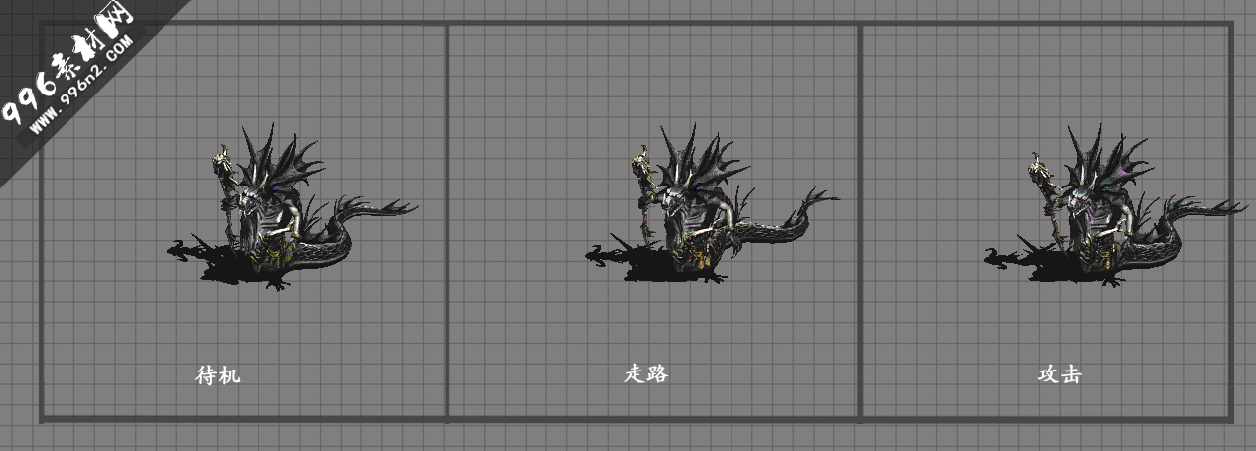Click the 攻击 label text
Image resolution: width=1256 pixels, height=451 pixels.
coord(1060,375)
